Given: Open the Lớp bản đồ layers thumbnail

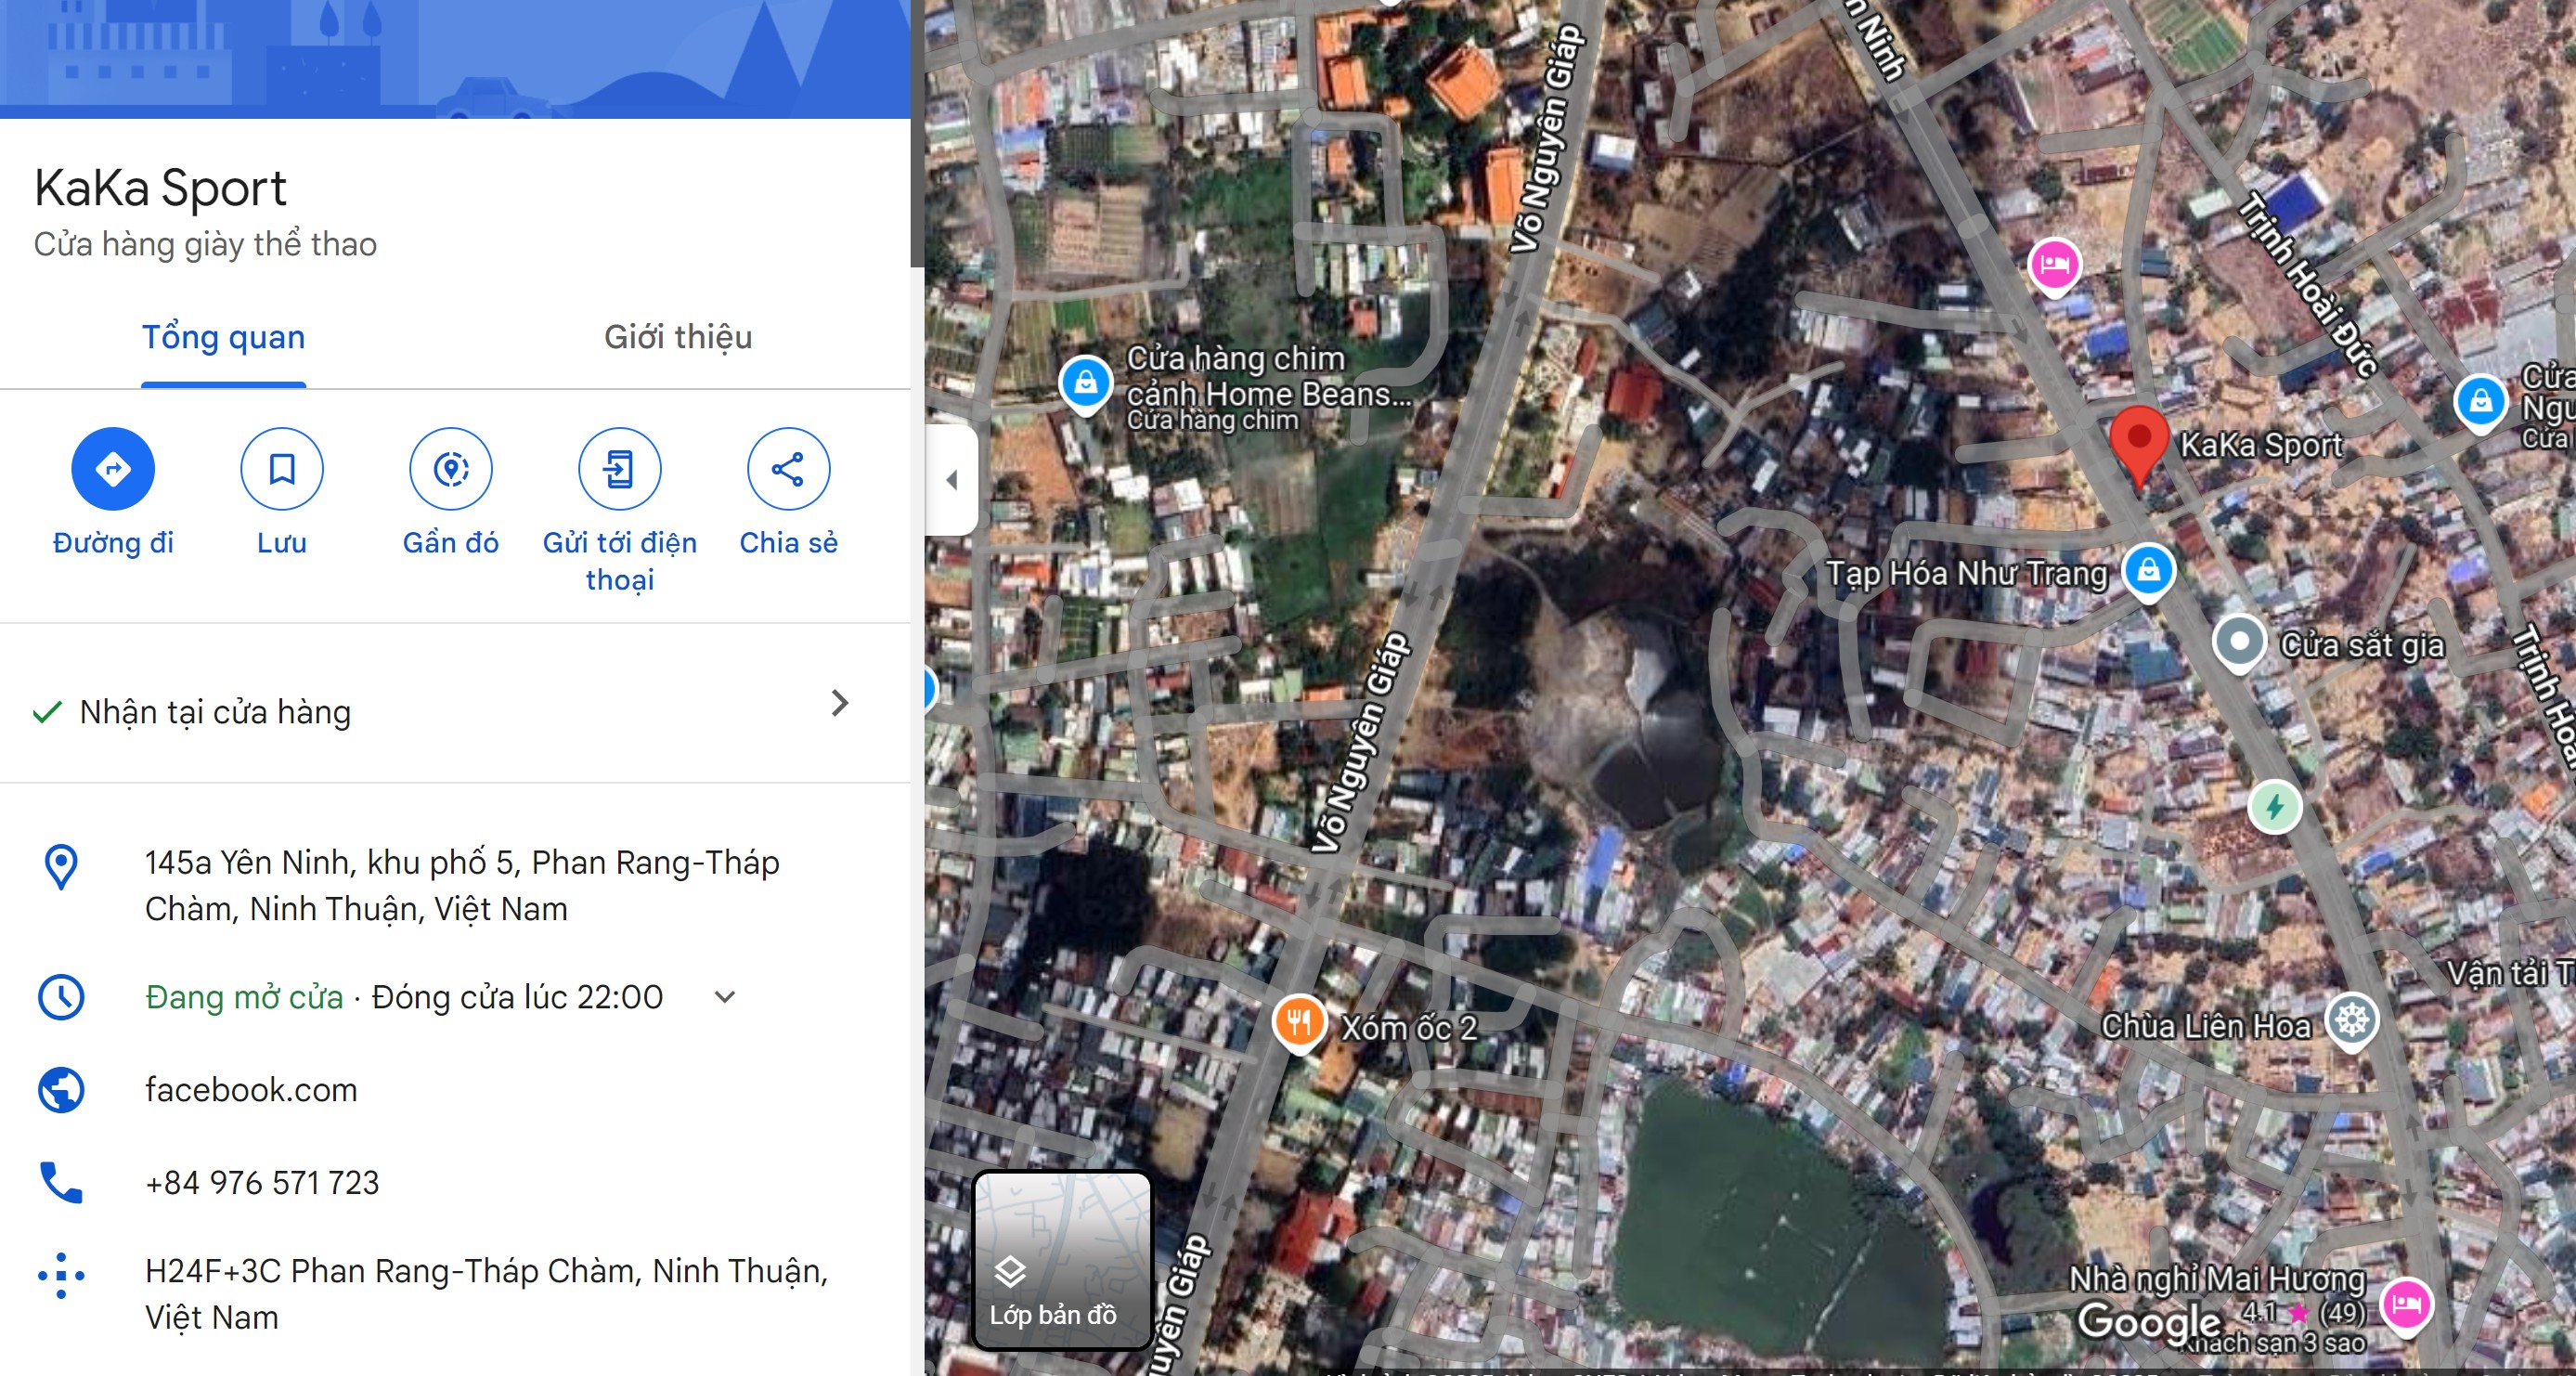Looking at the screenshot, I should click(x=1063, y=1262).
